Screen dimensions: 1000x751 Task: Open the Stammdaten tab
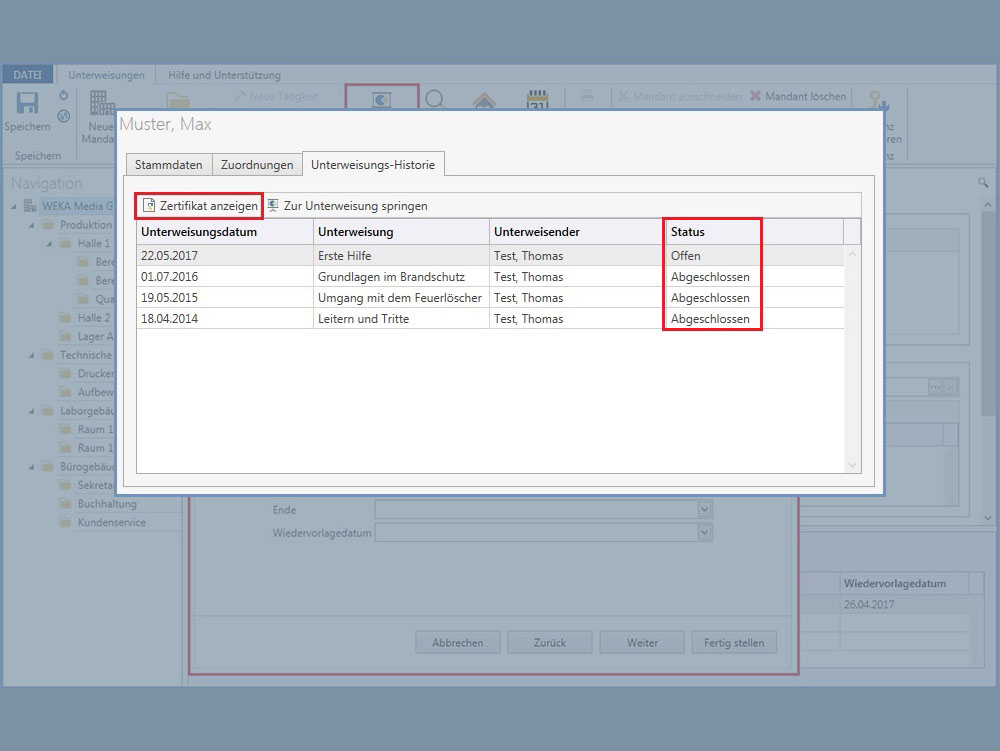coord(168,165)
